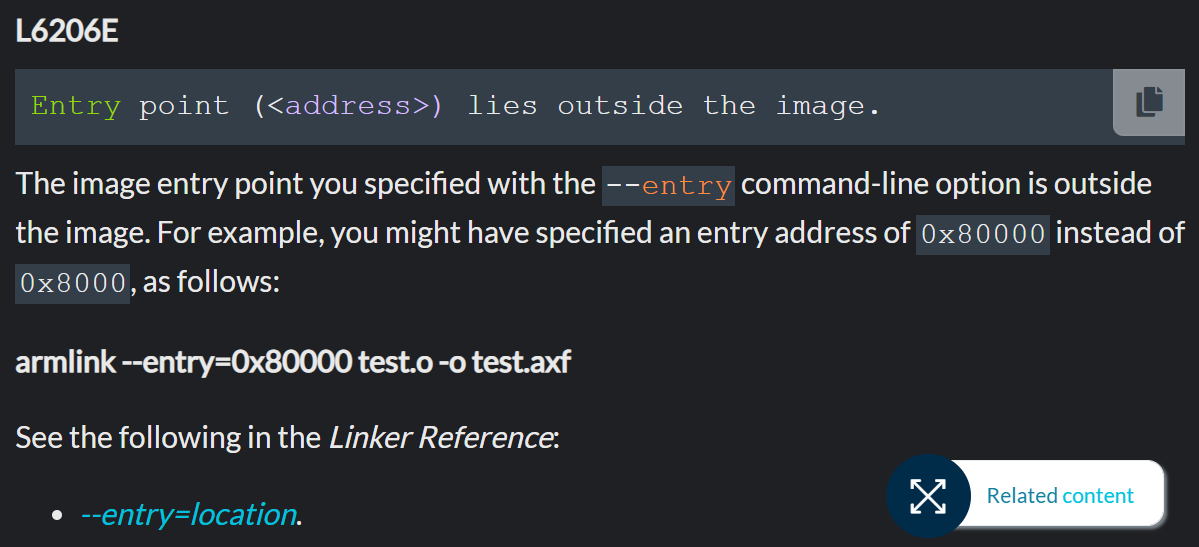Click the phrase lies in the error message
This screenshot has height=547, width=1199.
pyautogui.click(x=502, y=106)
